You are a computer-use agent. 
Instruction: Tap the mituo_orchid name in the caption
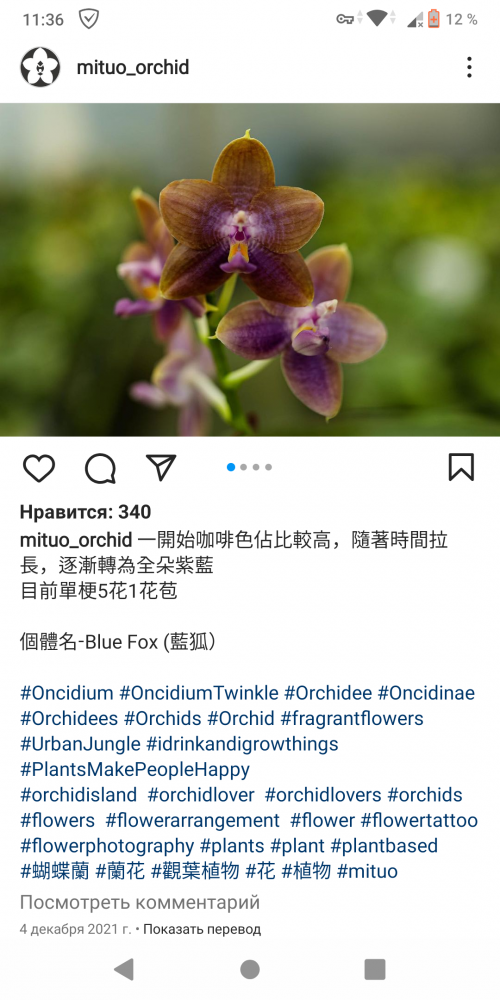coord(76,541)
